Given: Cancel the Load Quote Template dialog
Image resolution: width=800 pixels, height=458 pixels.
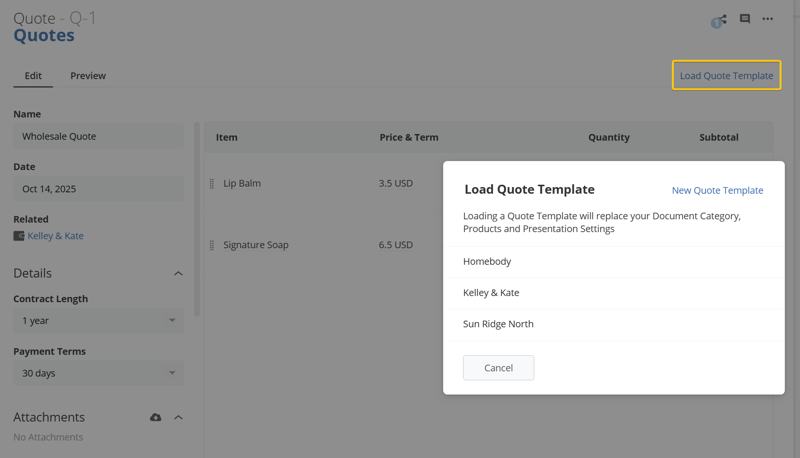Looking at the screenshot, I should coord(498,368).
